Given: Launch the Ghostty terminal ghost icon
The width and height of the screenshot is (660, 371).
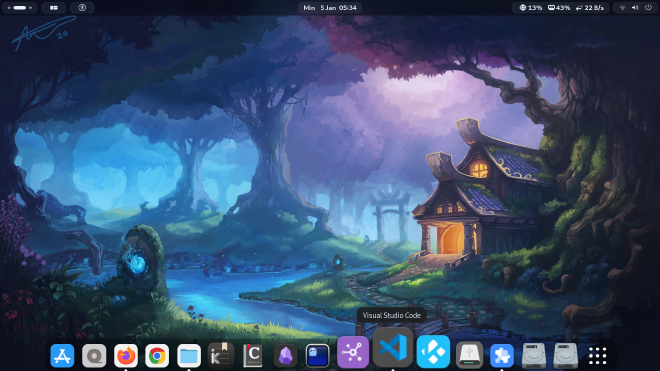Looking at the screenshot, I should (317, 355).
